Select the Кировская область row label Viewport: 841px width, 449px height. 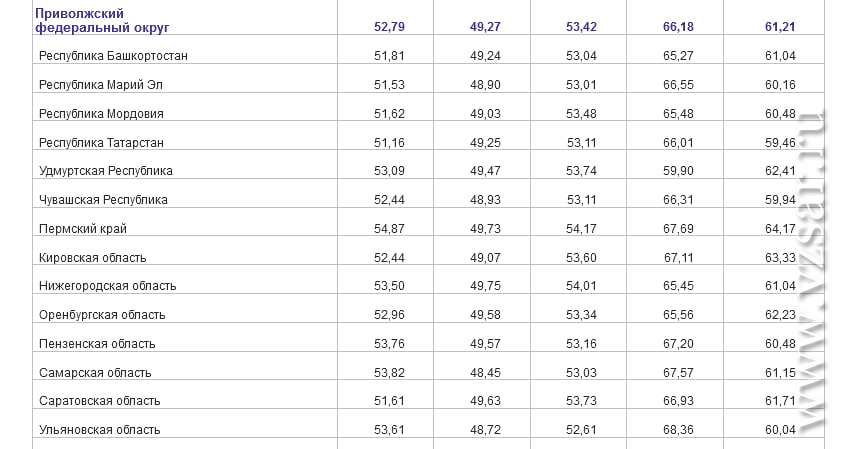(92, 258)
